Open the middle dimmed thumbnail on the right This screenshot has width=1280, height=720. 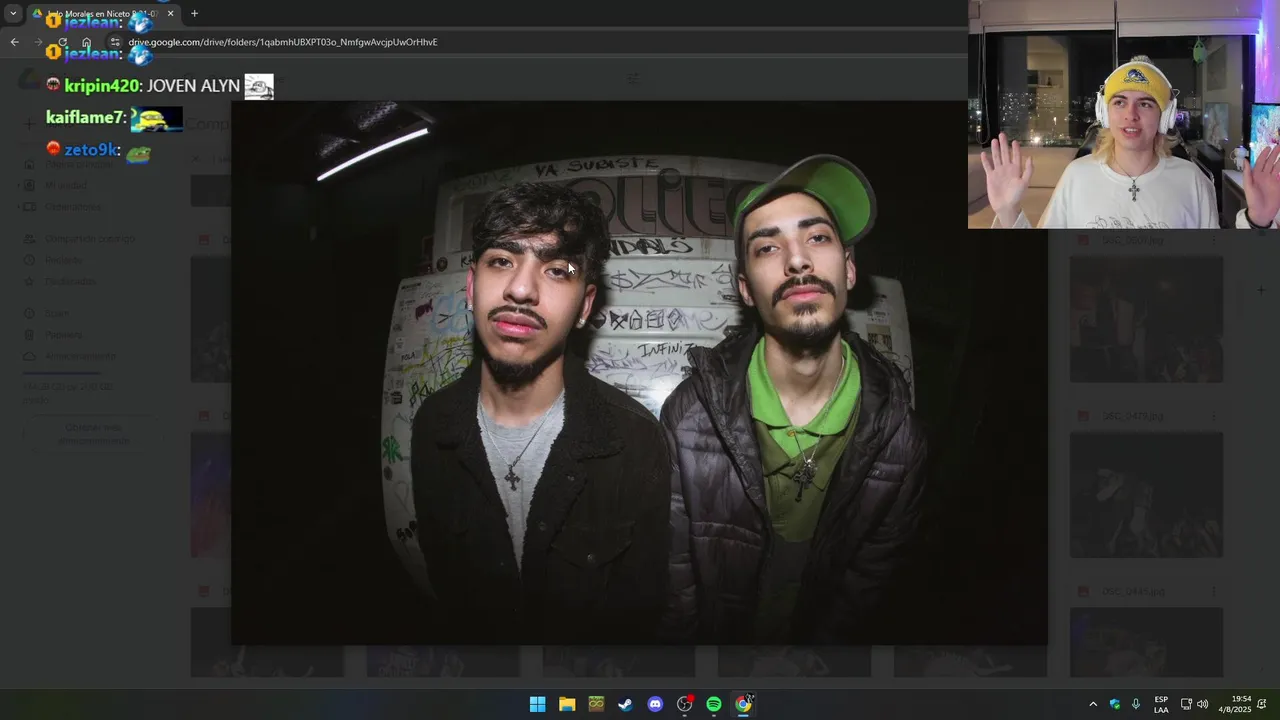pos(1146,494)
